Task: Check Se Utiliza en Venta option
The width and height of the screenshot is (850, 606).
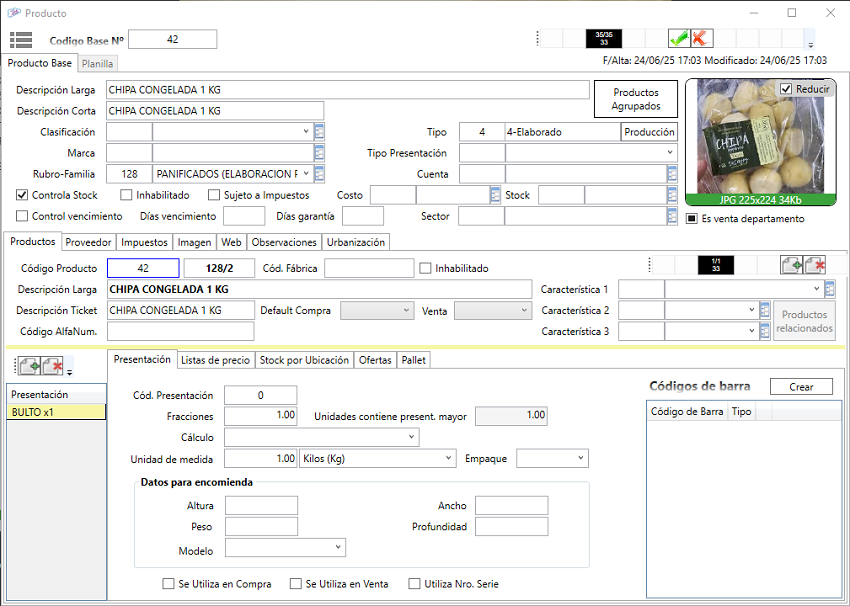Action: [296, 584]
